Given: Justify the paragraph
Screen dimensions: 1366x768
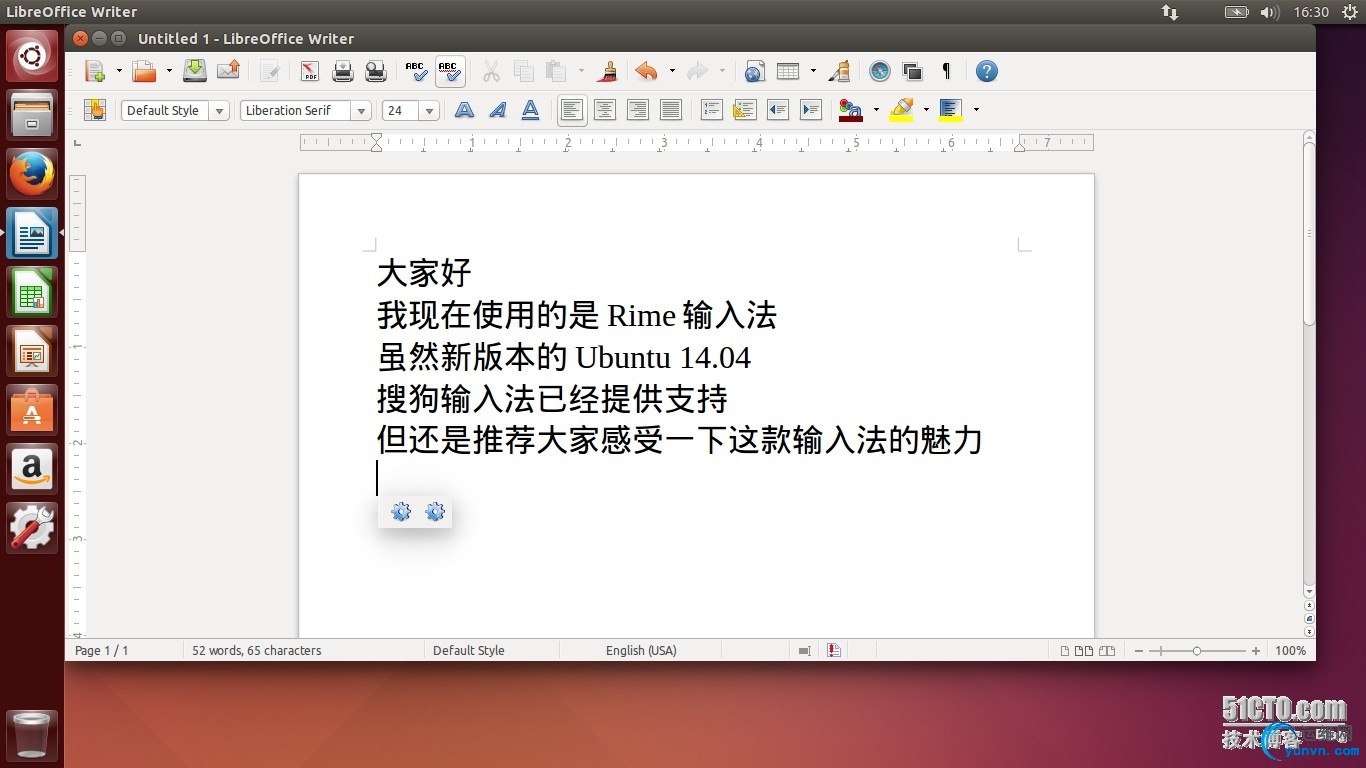Looking at the screenshot, I should click(671, 110).
